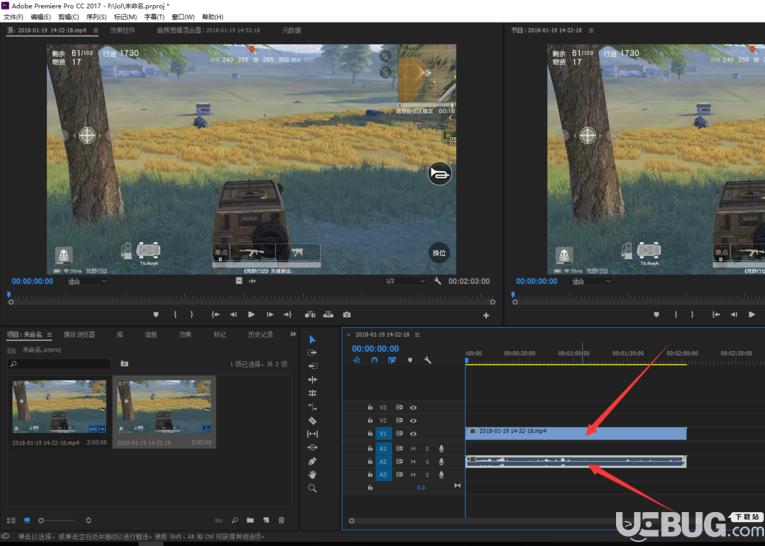Image resolution: width=765 pixels, height=546 pixels.
Task: Open the 序列(S) menu
Action: click(96, 17)
